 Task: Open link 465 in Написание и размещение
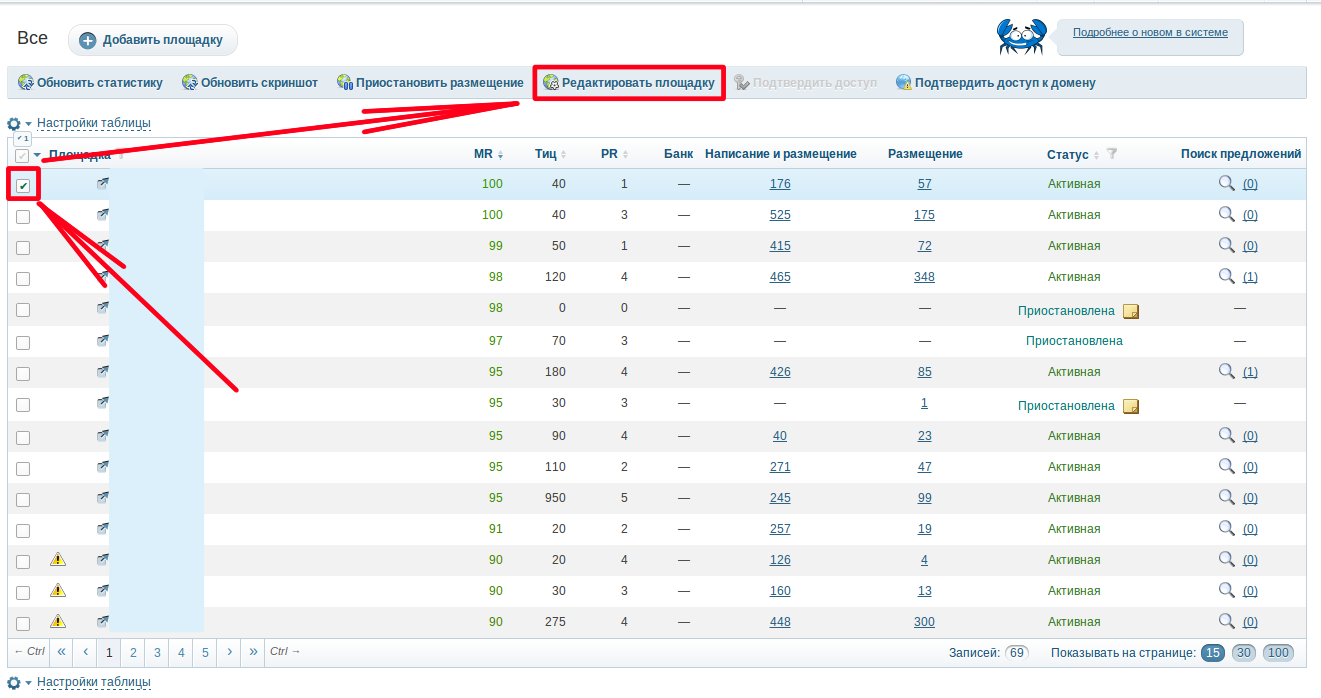click(x=780, y=277)
